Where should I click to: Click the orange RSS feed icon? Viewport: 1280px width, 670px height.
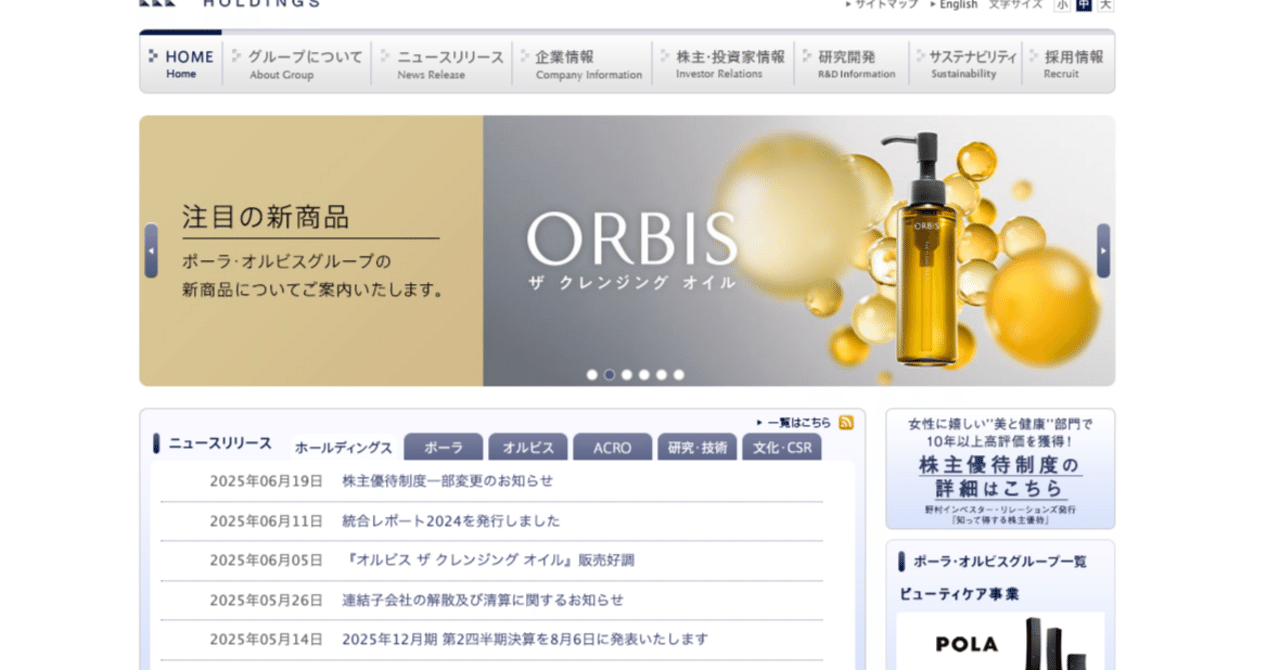(847, 422)
